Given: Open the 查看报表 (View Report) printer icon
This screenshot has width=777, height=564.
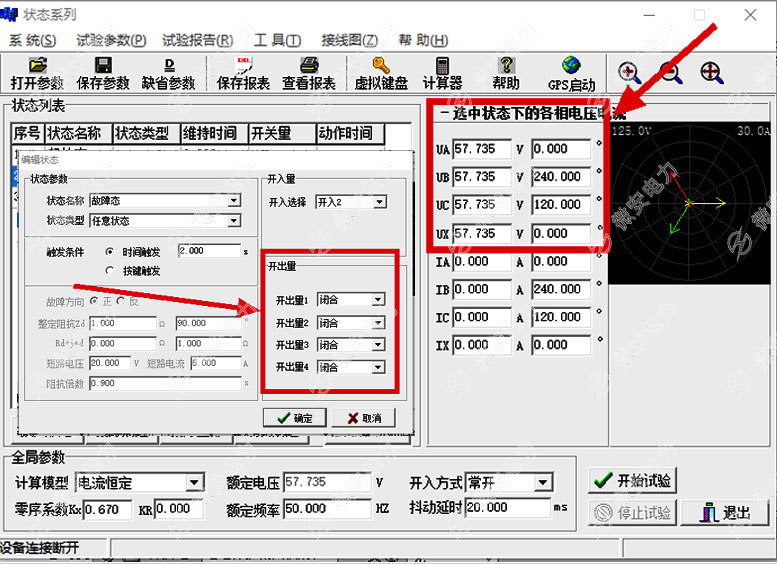Looking at the screenshot, I should pos(309,68).
